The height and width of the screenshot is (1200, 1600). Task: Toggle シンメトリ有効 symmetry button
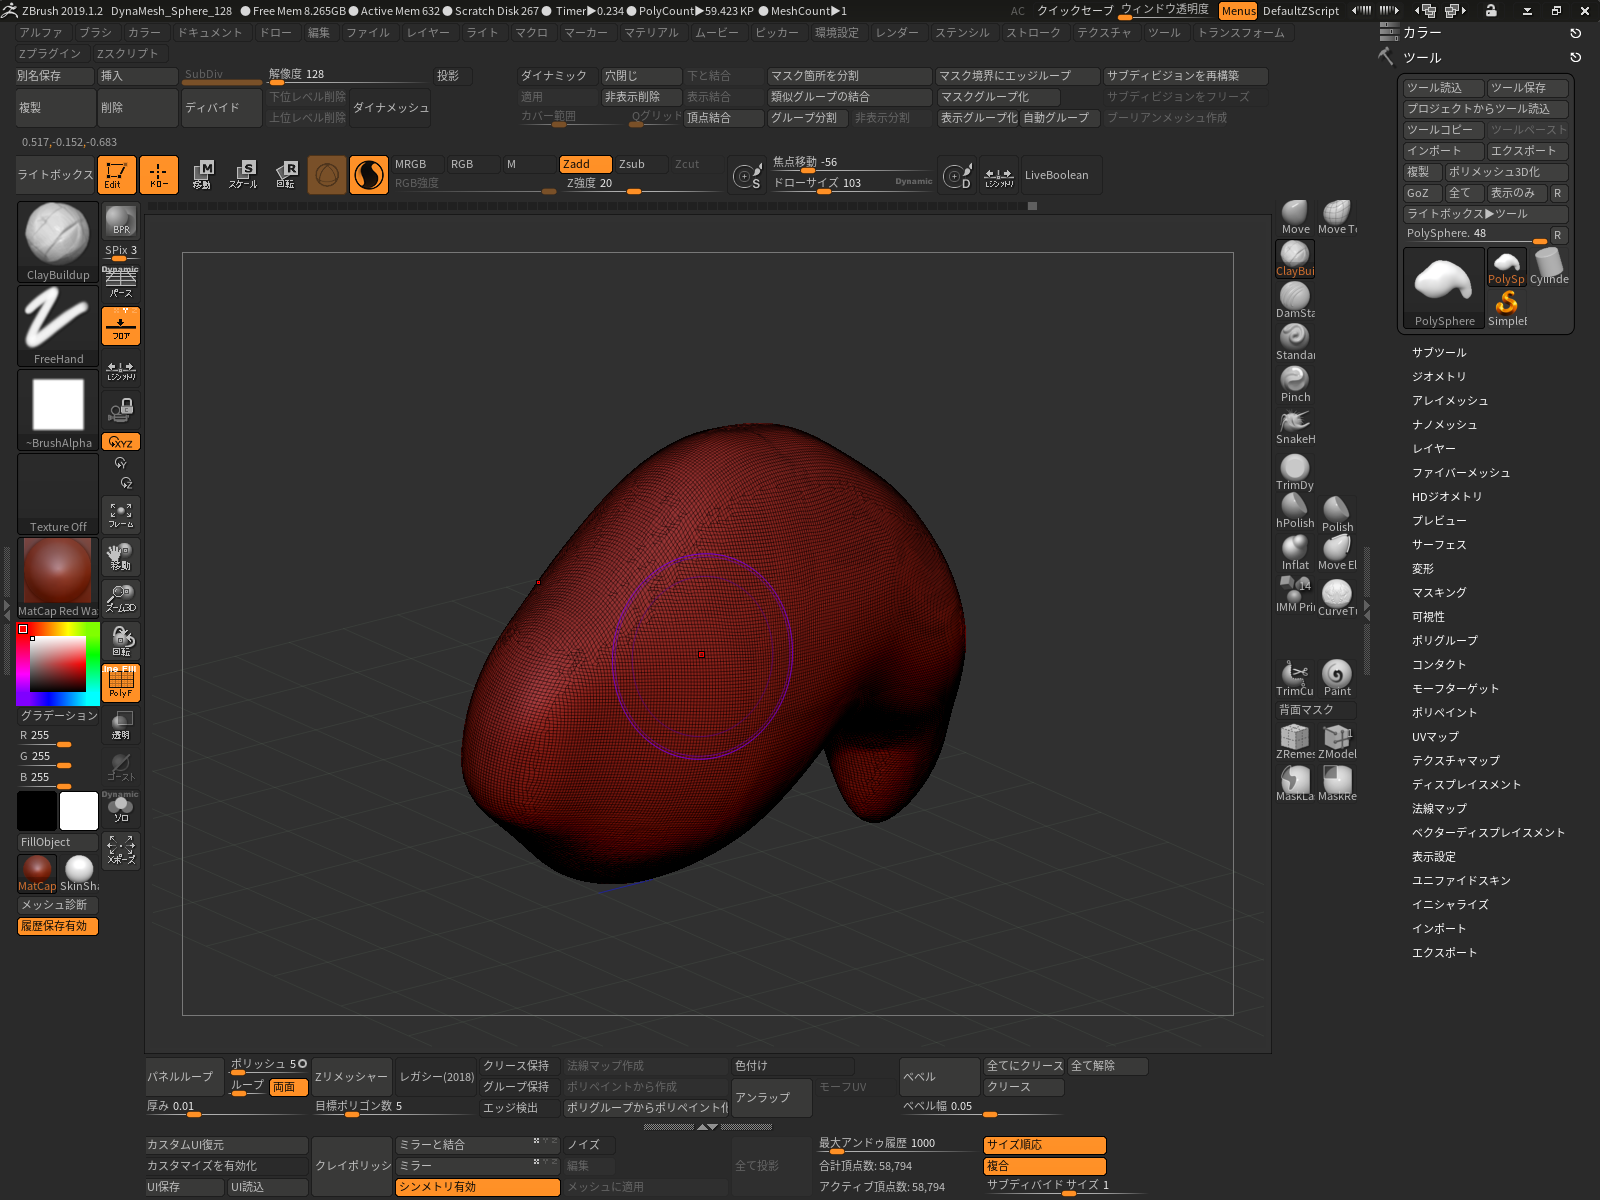tap(478, 1187)
